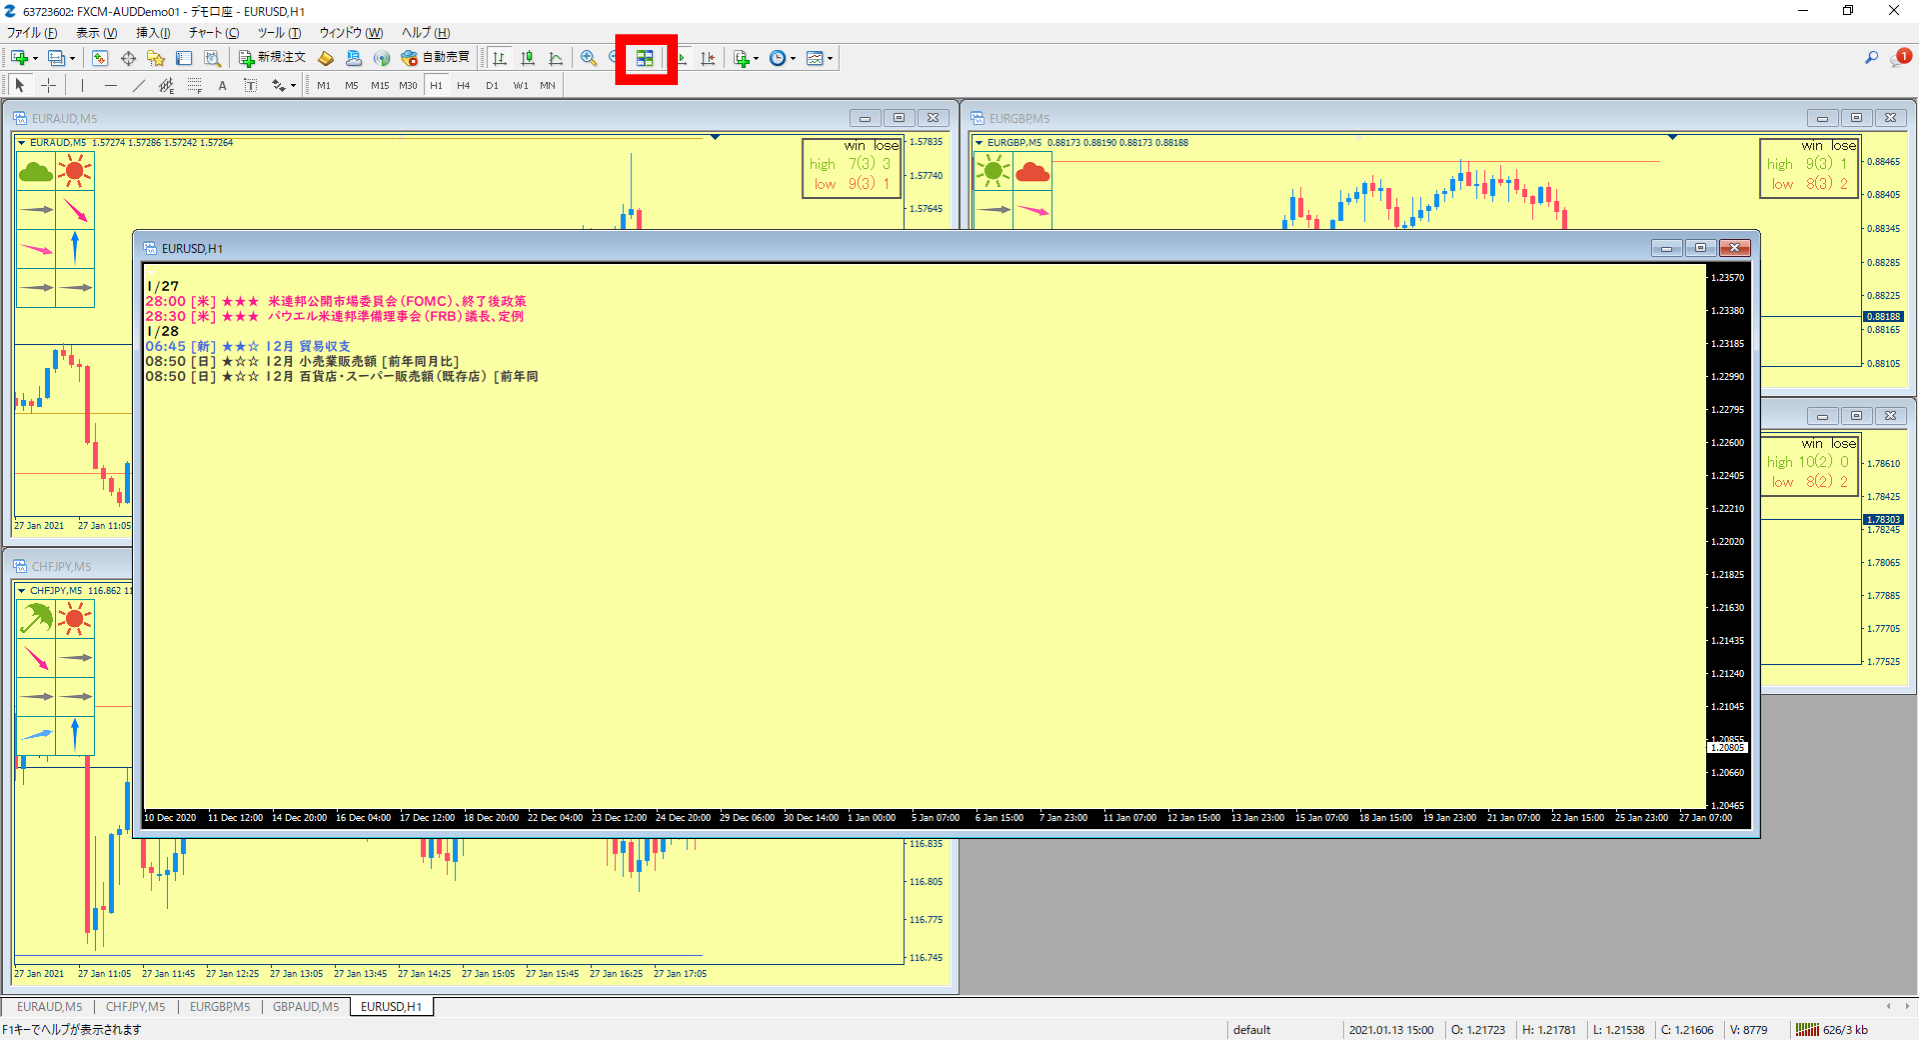Open search magnifier at top right
Image resolution: width=1932 pixels, height=1040 pixels.
pos(1871,58)
